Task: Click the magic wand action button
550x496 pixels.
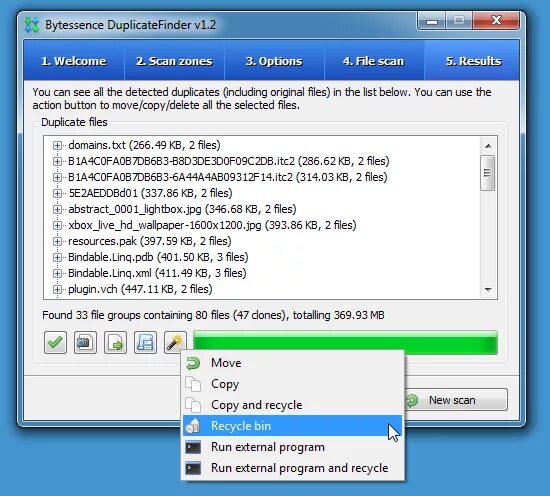Action: click(175, 342)
